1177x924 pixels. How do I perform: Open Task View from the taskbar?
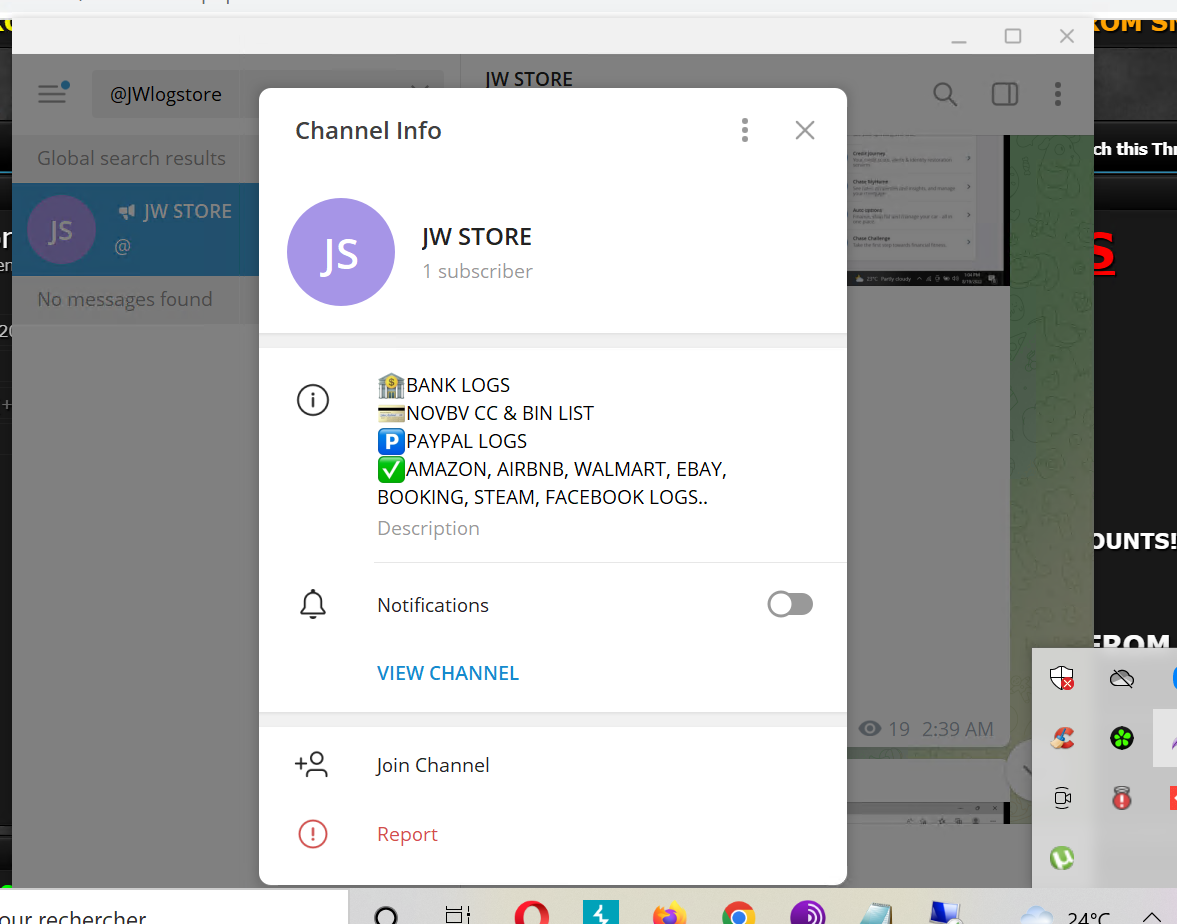(x=457, y=914)
